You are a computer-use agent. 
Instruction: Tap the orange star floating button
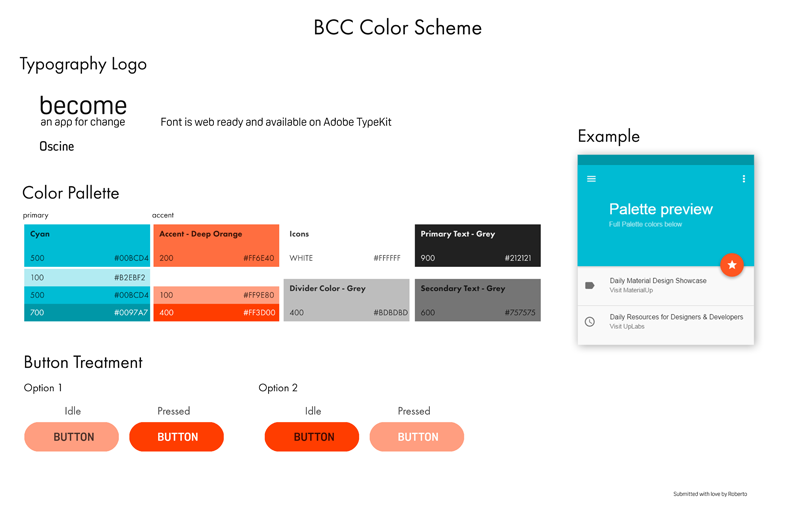tap(731, 265)
